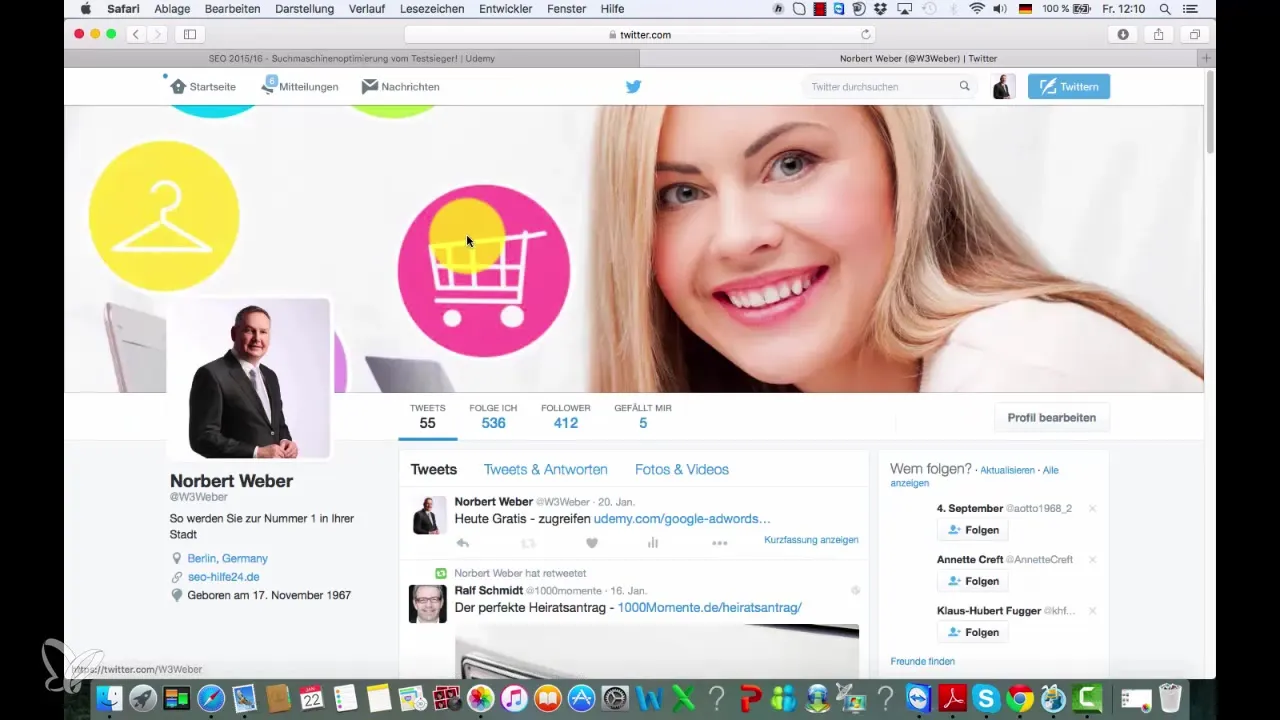Open the Dropbox menu bar icon
This screenshot has width=1280, height=720.
pyautogui.click(x=878, y=9)
